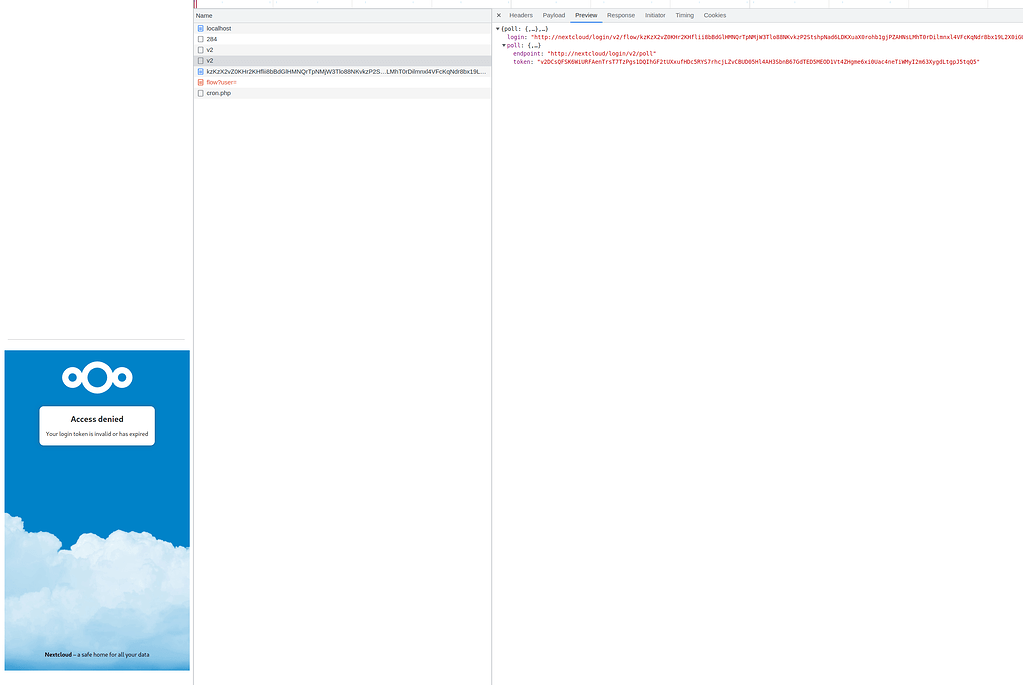Image resolution: width=1023 pixels, height=685 pixels.
Task: Switch to the Timing tab
Action: [x=684, y=15]
